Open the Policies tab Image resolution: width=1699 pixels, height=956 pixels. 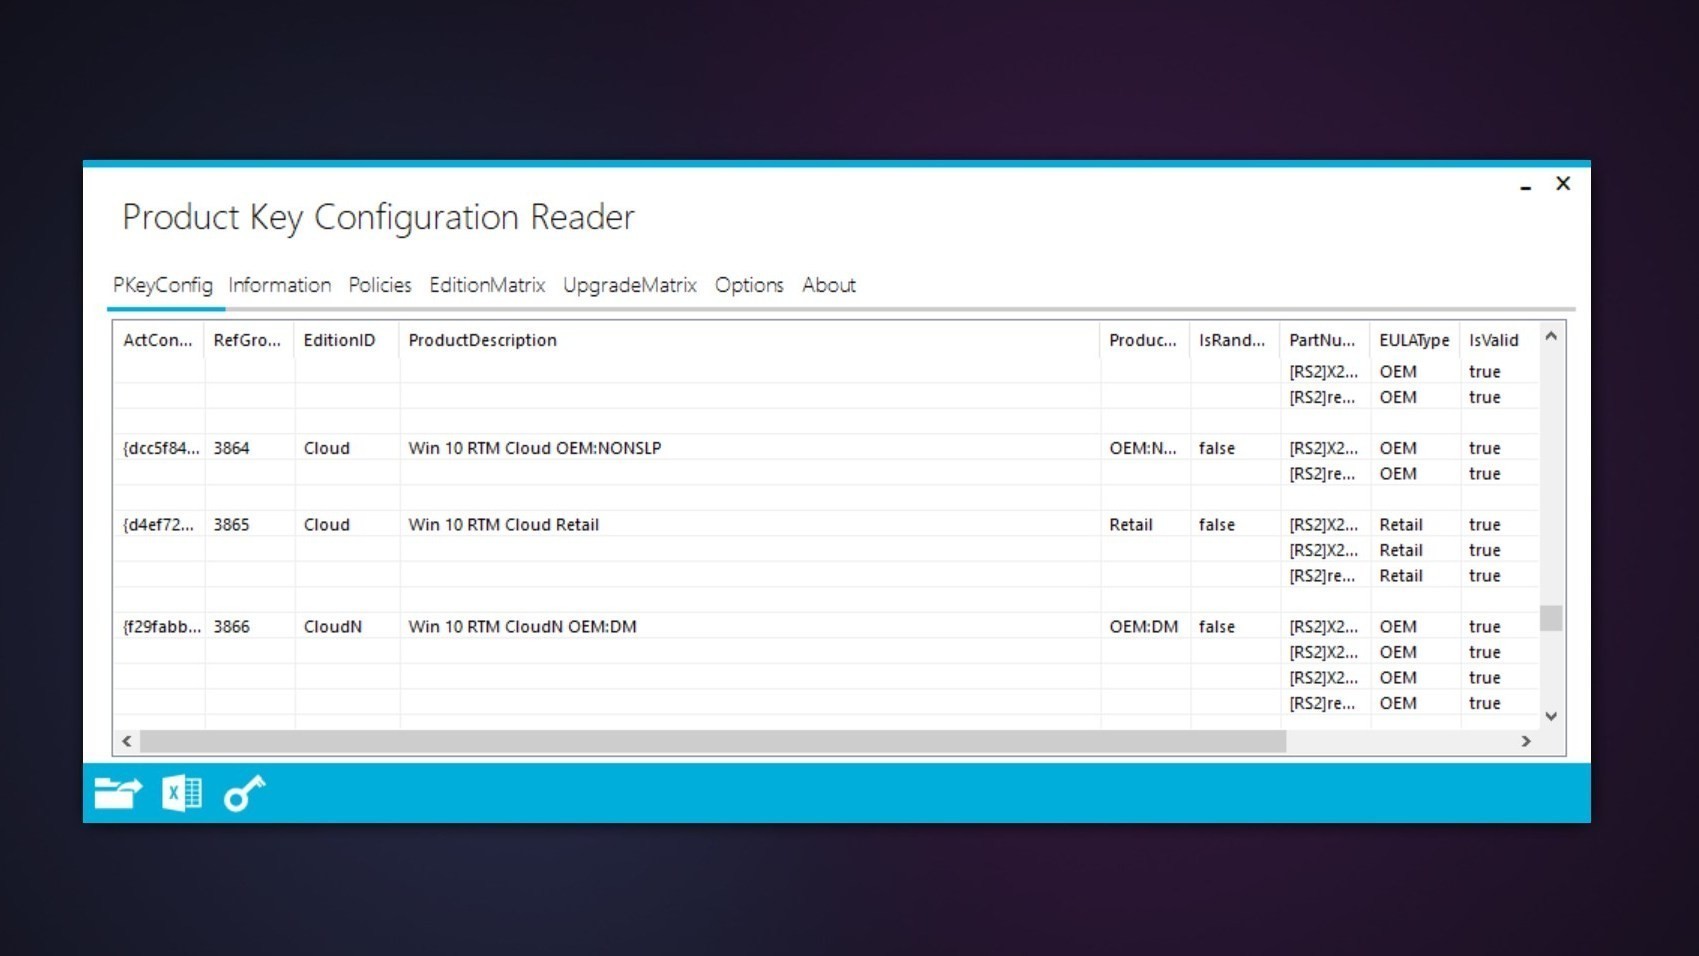click(x=379, y=285)
